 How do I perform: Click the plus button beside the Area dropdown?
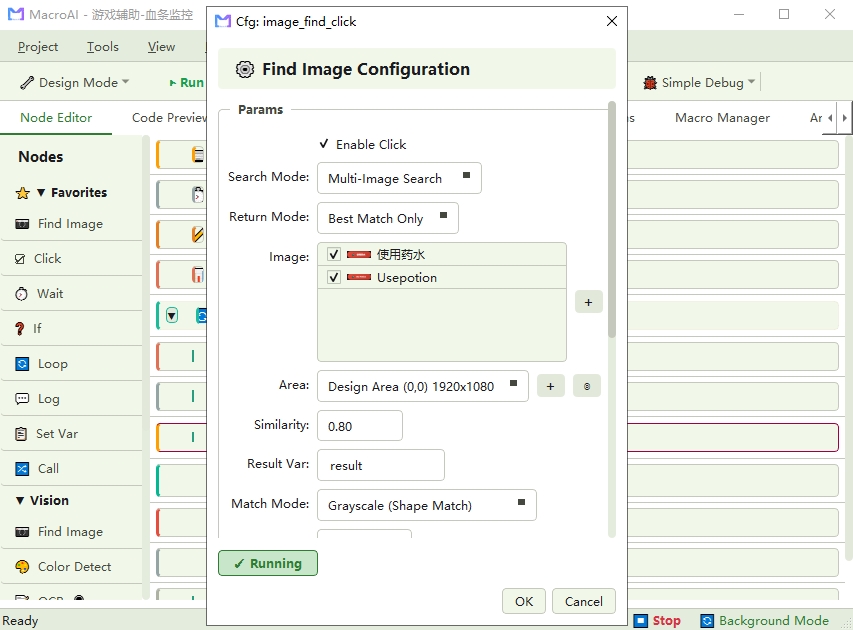click(x=551, y=386)
